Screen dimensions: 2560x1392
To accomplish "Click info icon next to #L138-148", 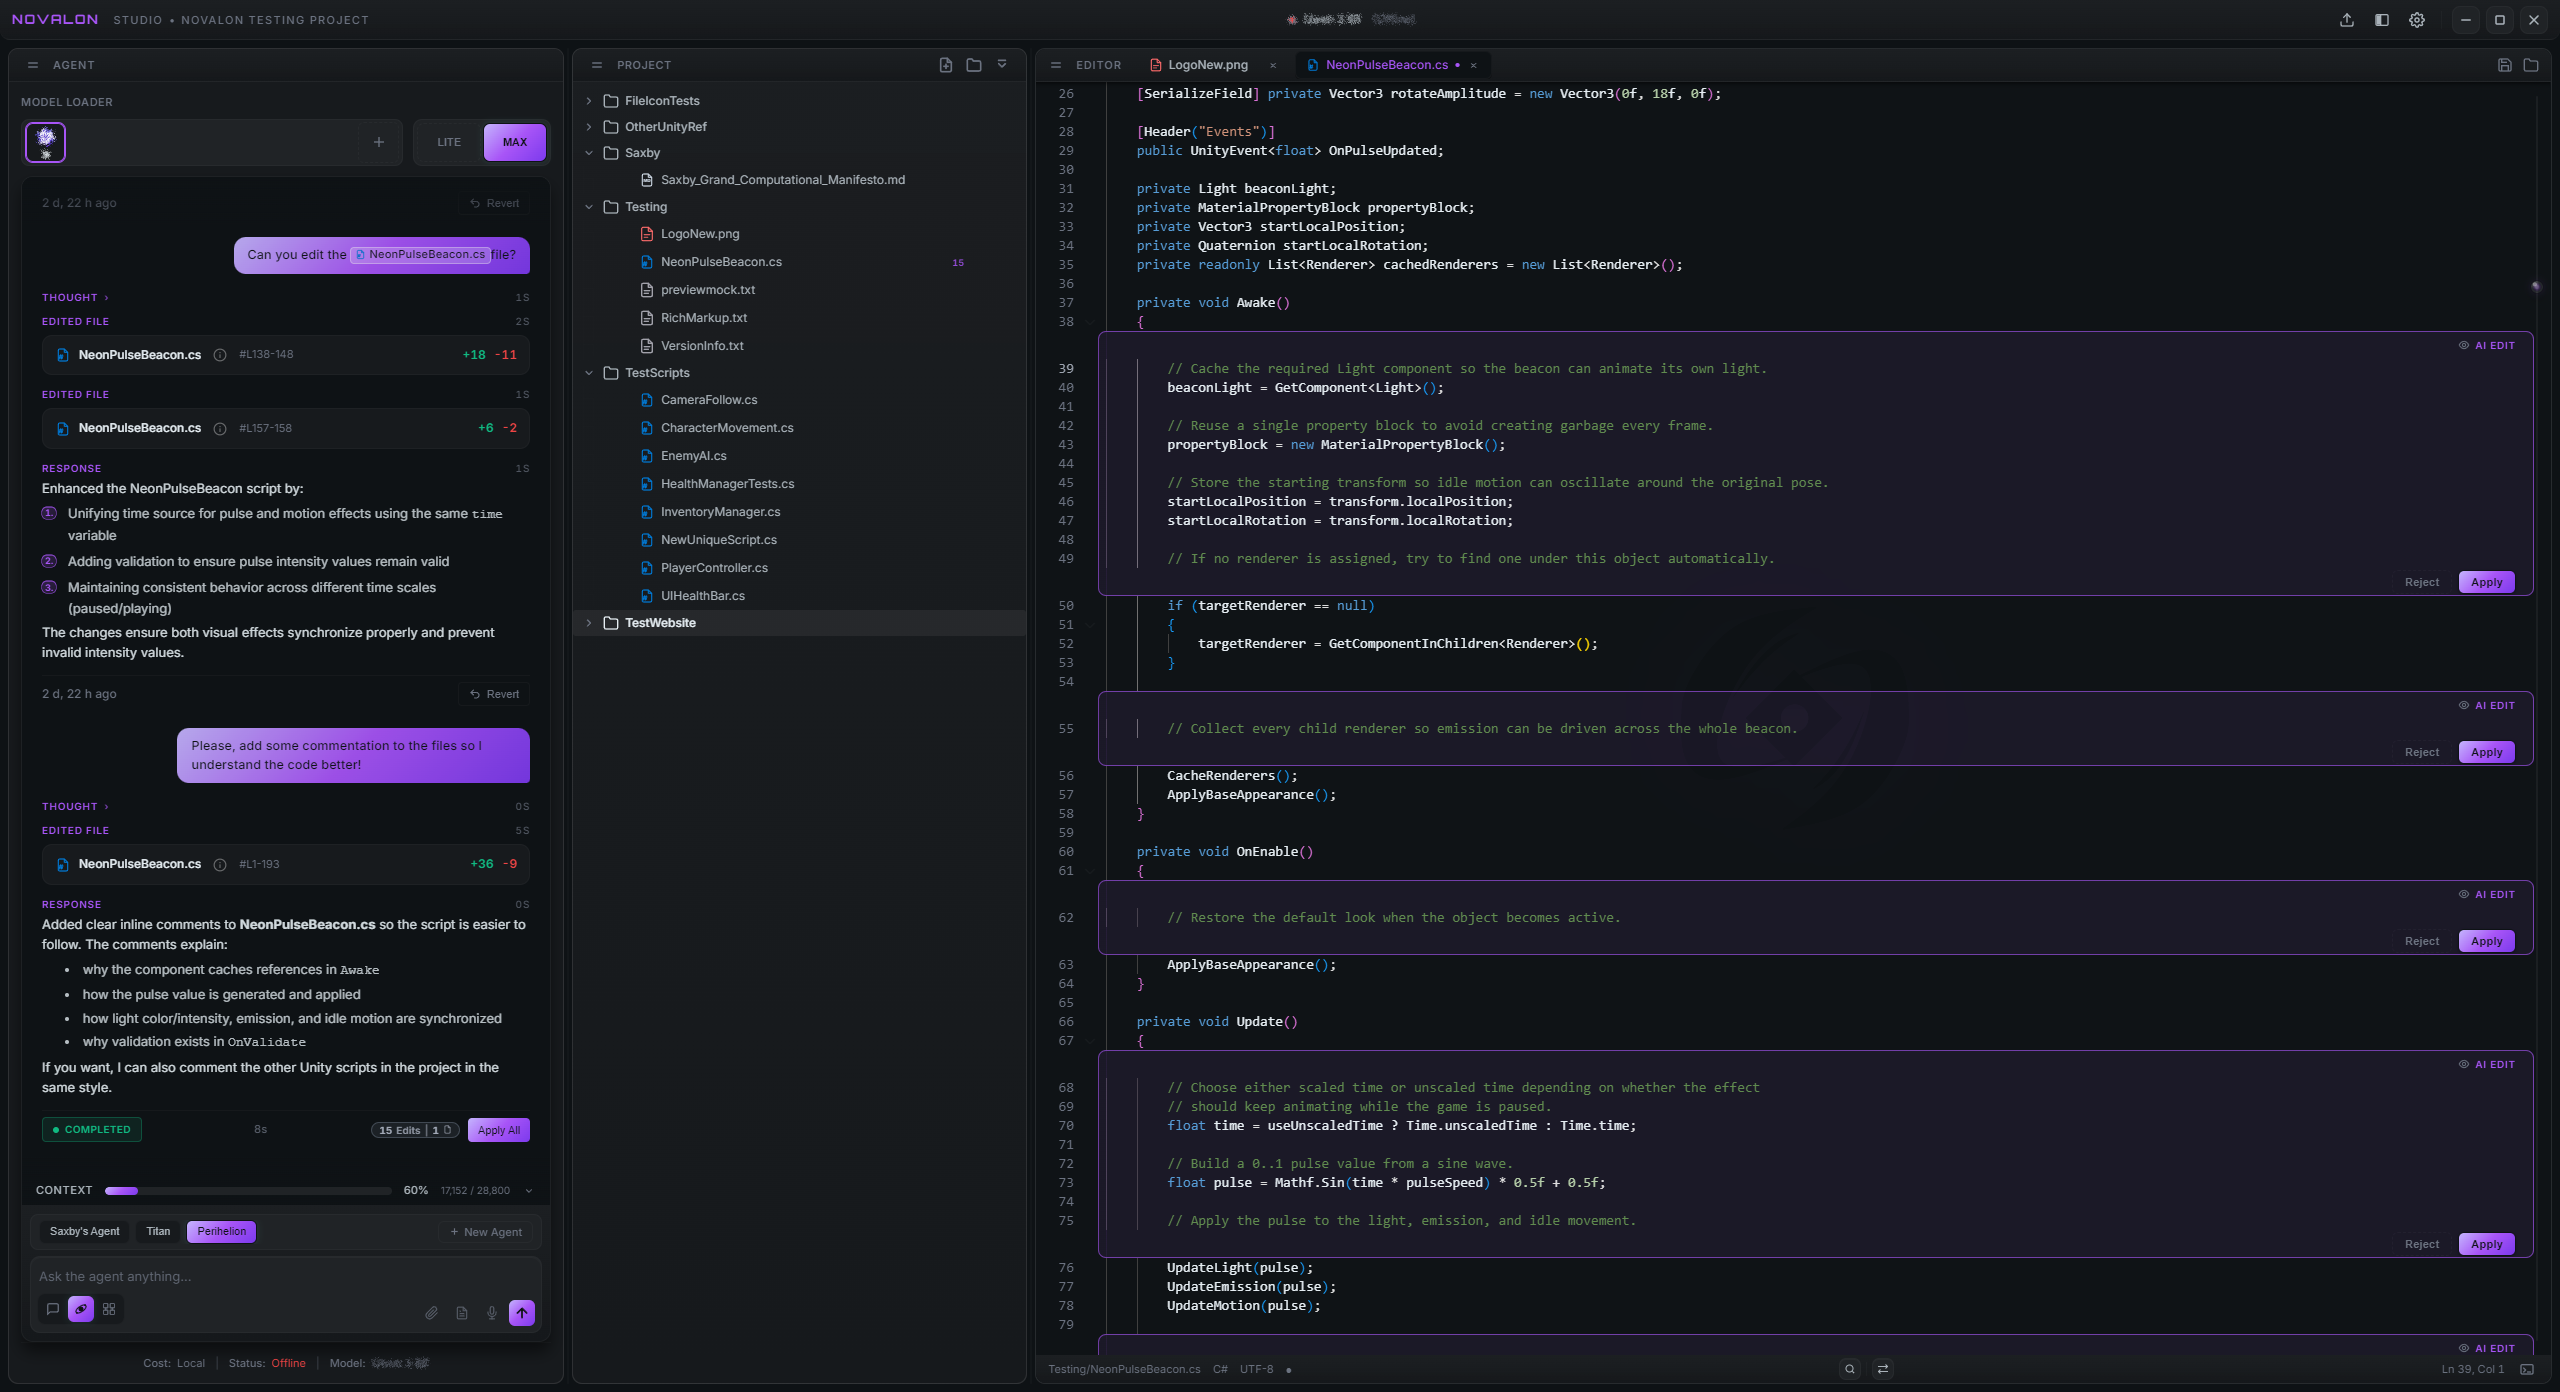I will 220,355.
